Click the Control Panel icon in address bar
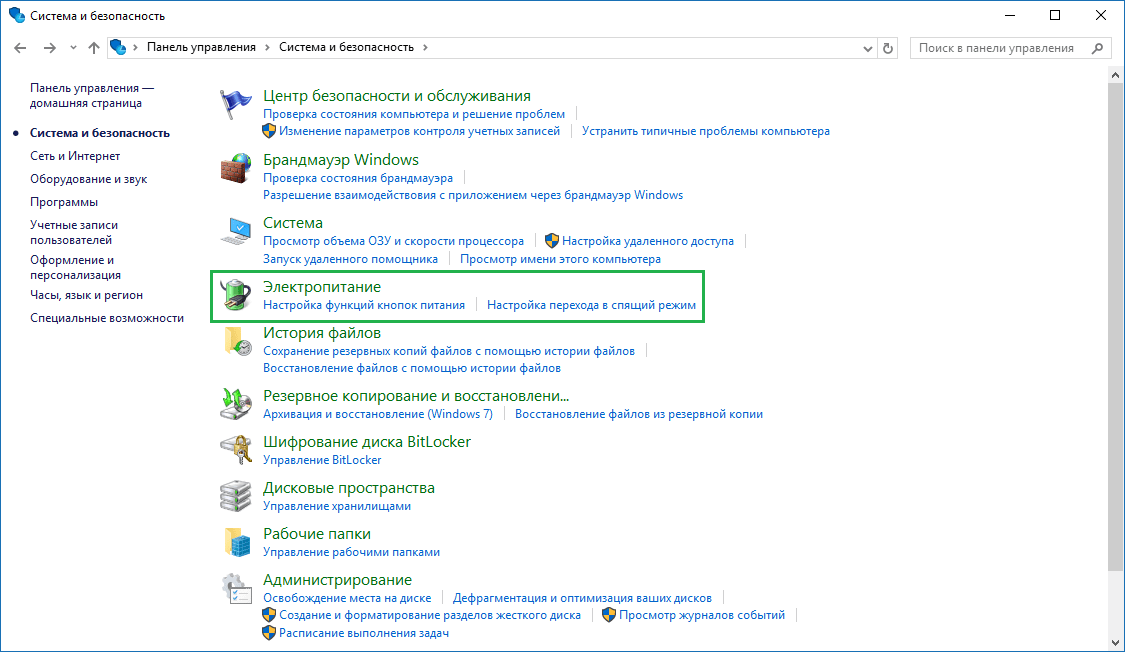Screen dimensions: 1125x652 118,47
